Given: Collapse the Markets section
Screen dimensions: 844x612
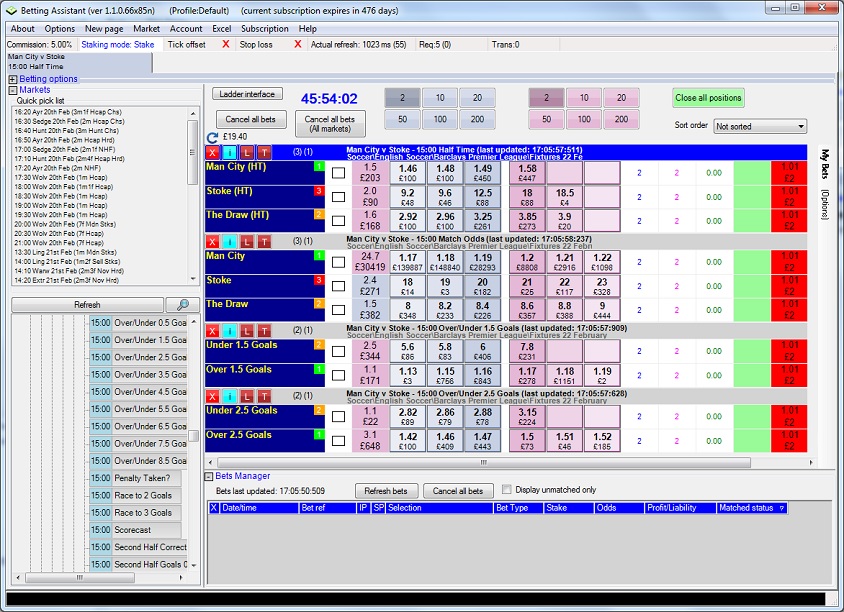Looking at the screenshot, I should point(13,90).
